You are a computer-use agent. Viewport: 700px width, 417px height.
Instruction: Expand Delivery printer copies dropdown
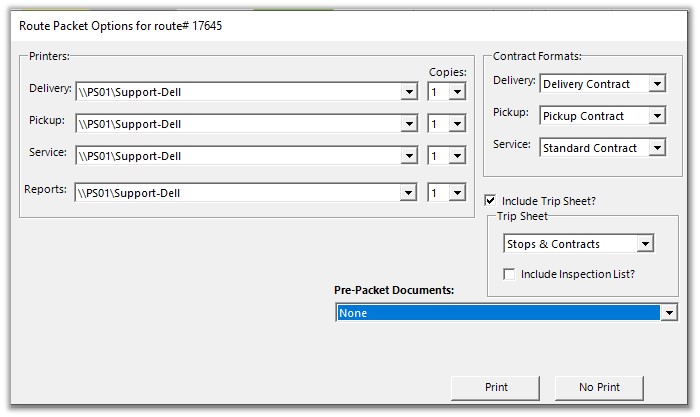tap(457, 92)
